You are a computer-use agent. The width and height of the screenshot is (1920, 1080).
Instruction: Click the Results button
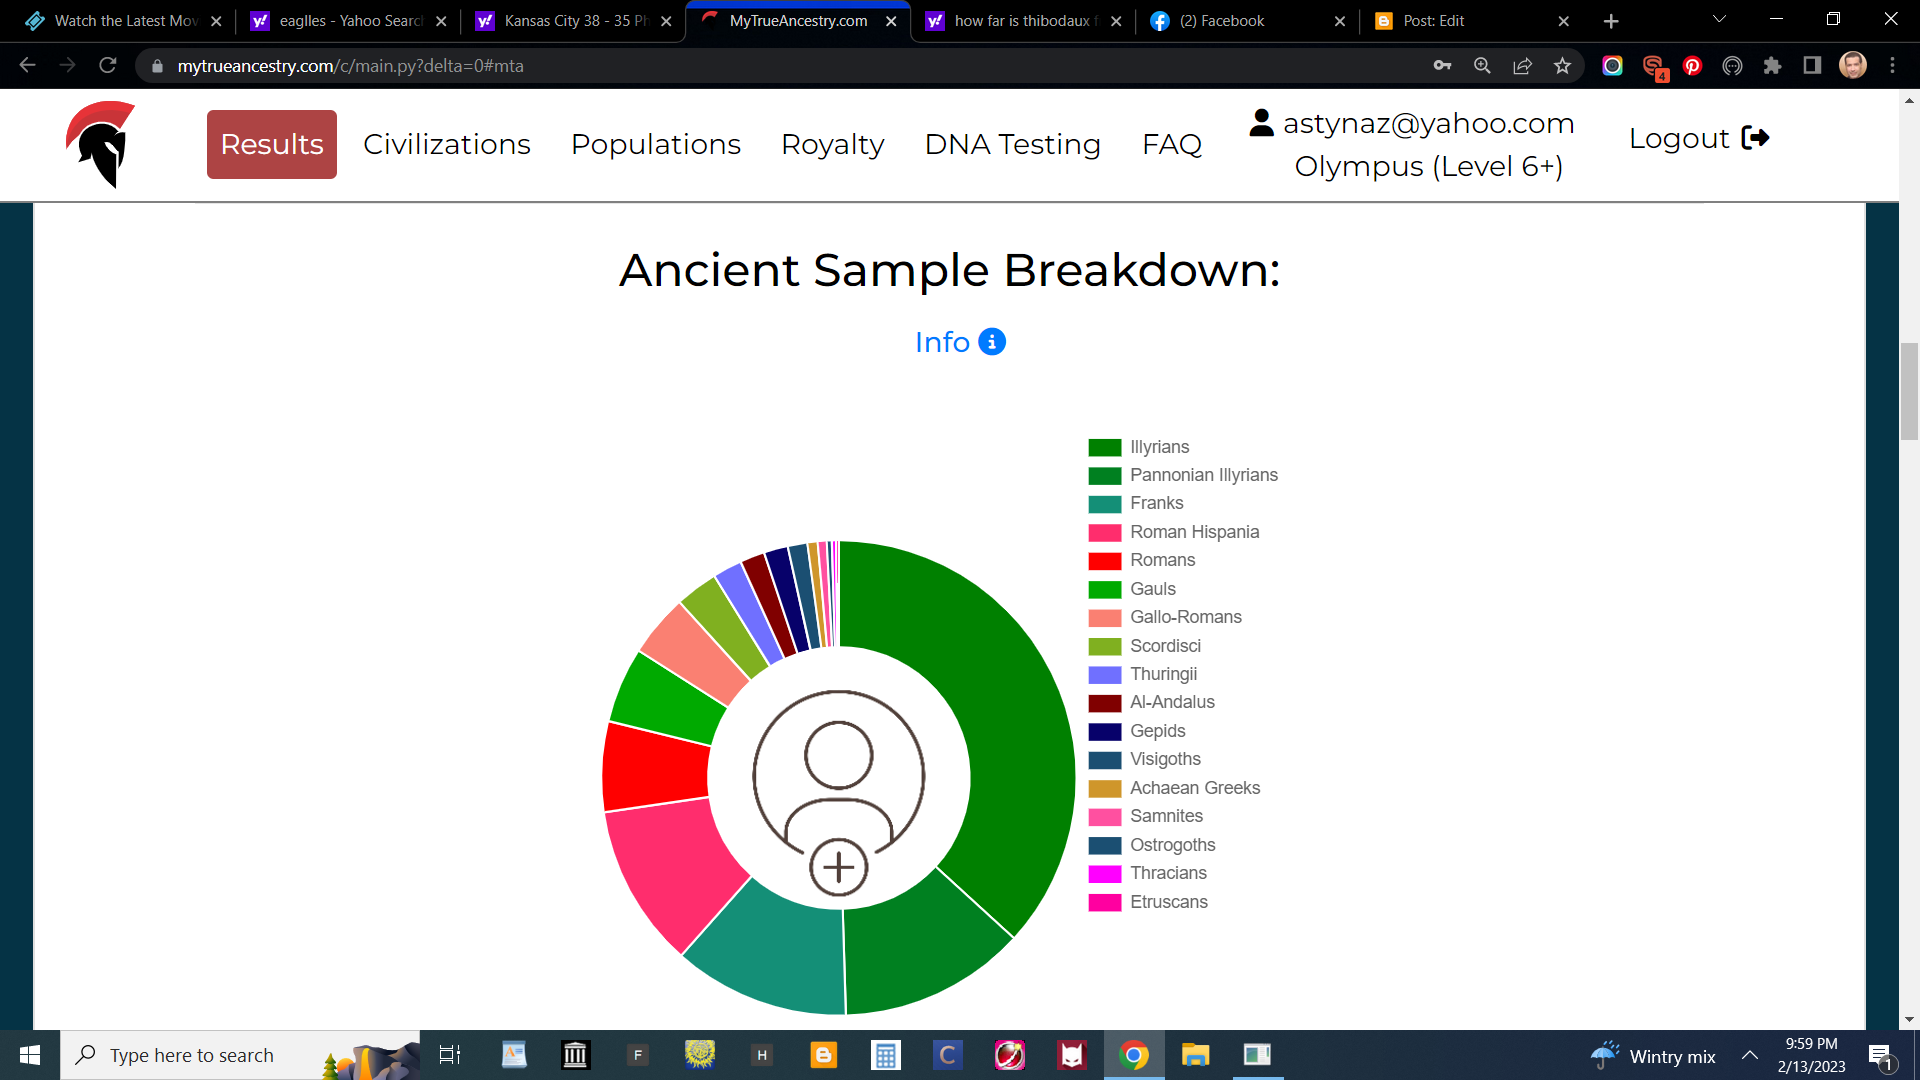pos(271,144)
